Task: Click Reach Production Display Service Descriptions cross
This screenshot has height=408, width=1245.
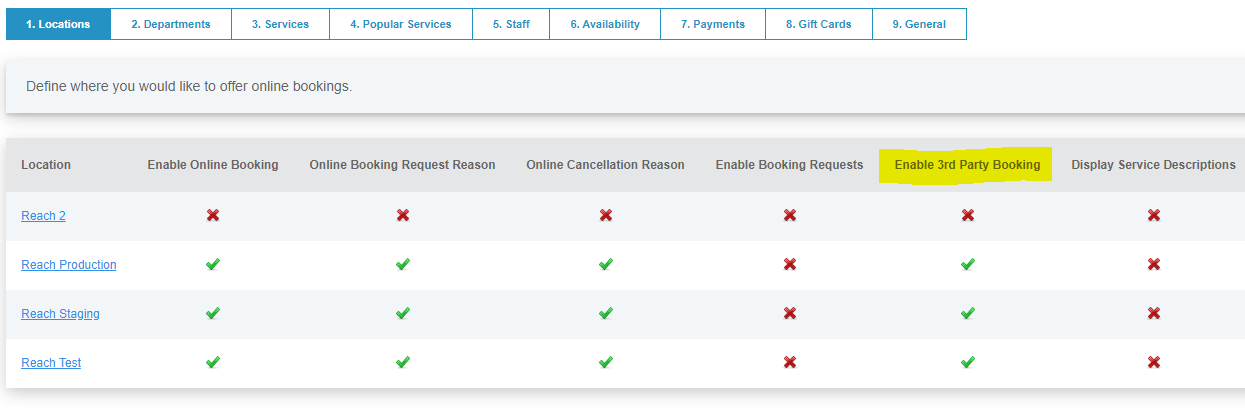Action: (x=1154, y=264)
